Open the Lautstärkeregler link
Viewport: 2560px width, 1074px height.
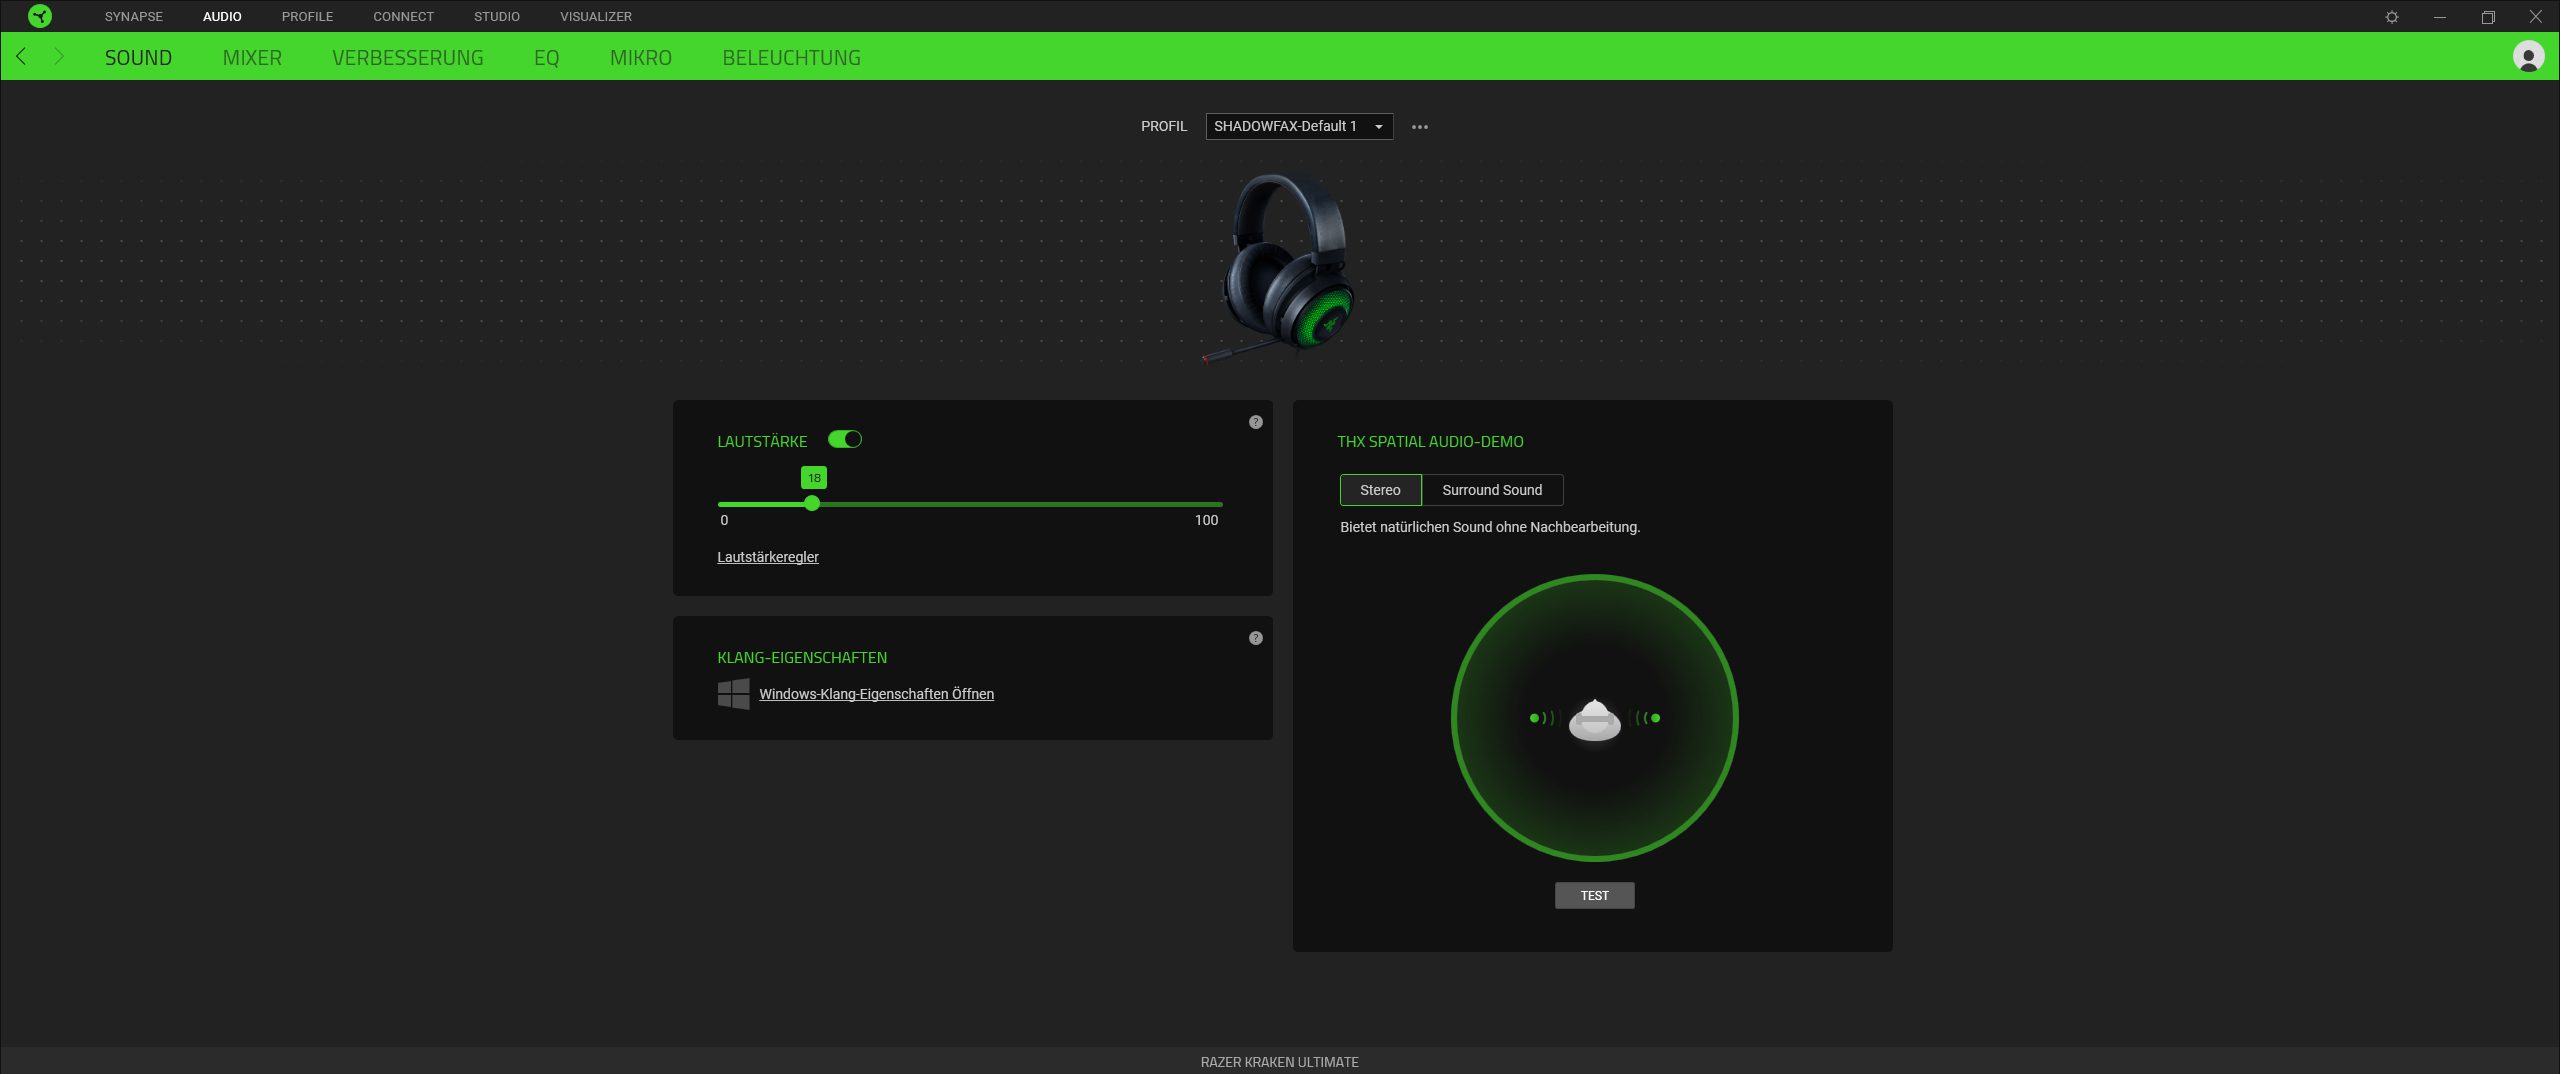point(767,557)
